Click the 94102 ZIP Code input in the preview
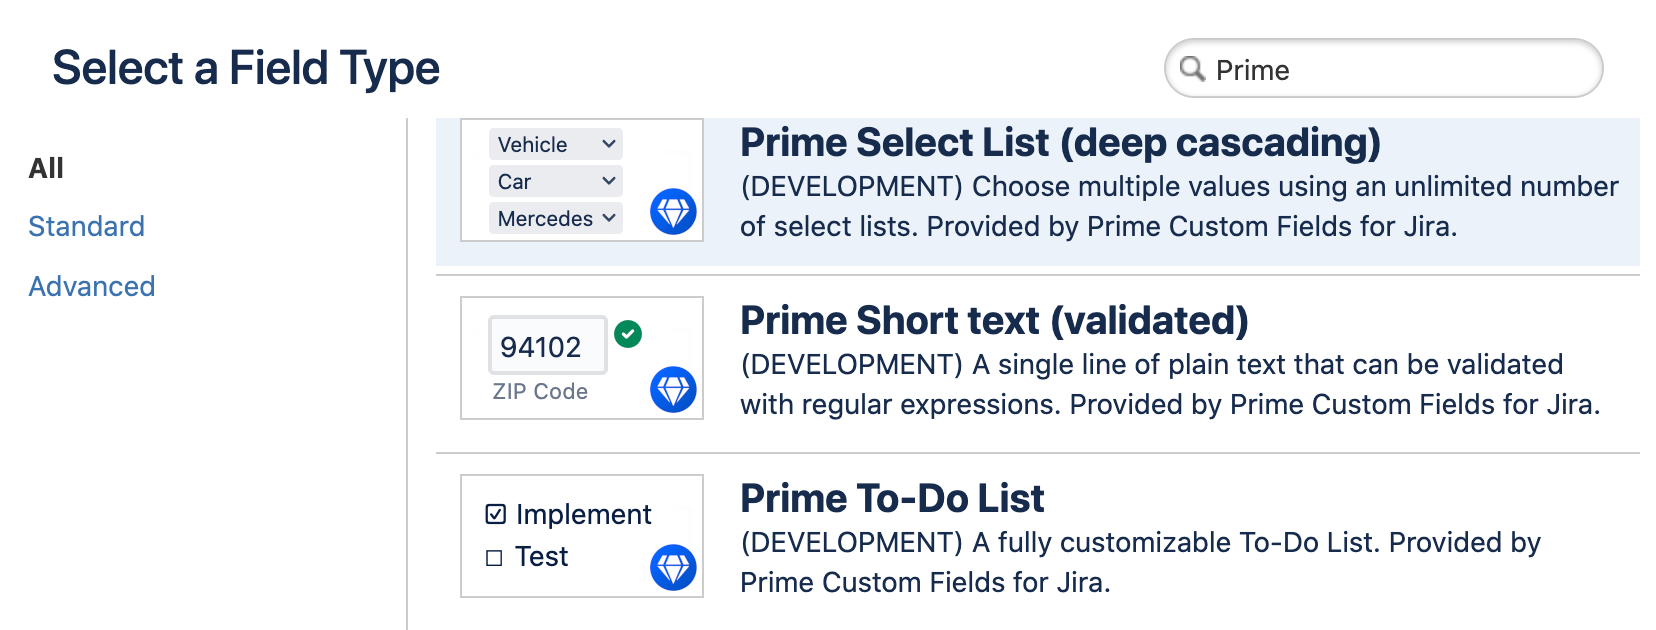This screenshot has width=1656, height=630. point(547,345)
